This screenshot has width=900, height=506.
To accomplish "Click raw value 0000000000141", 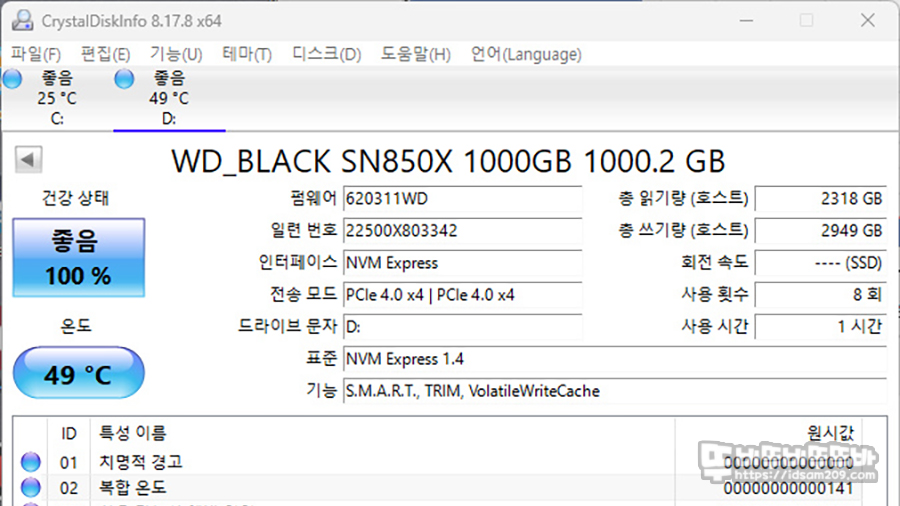I will [788, 488].
